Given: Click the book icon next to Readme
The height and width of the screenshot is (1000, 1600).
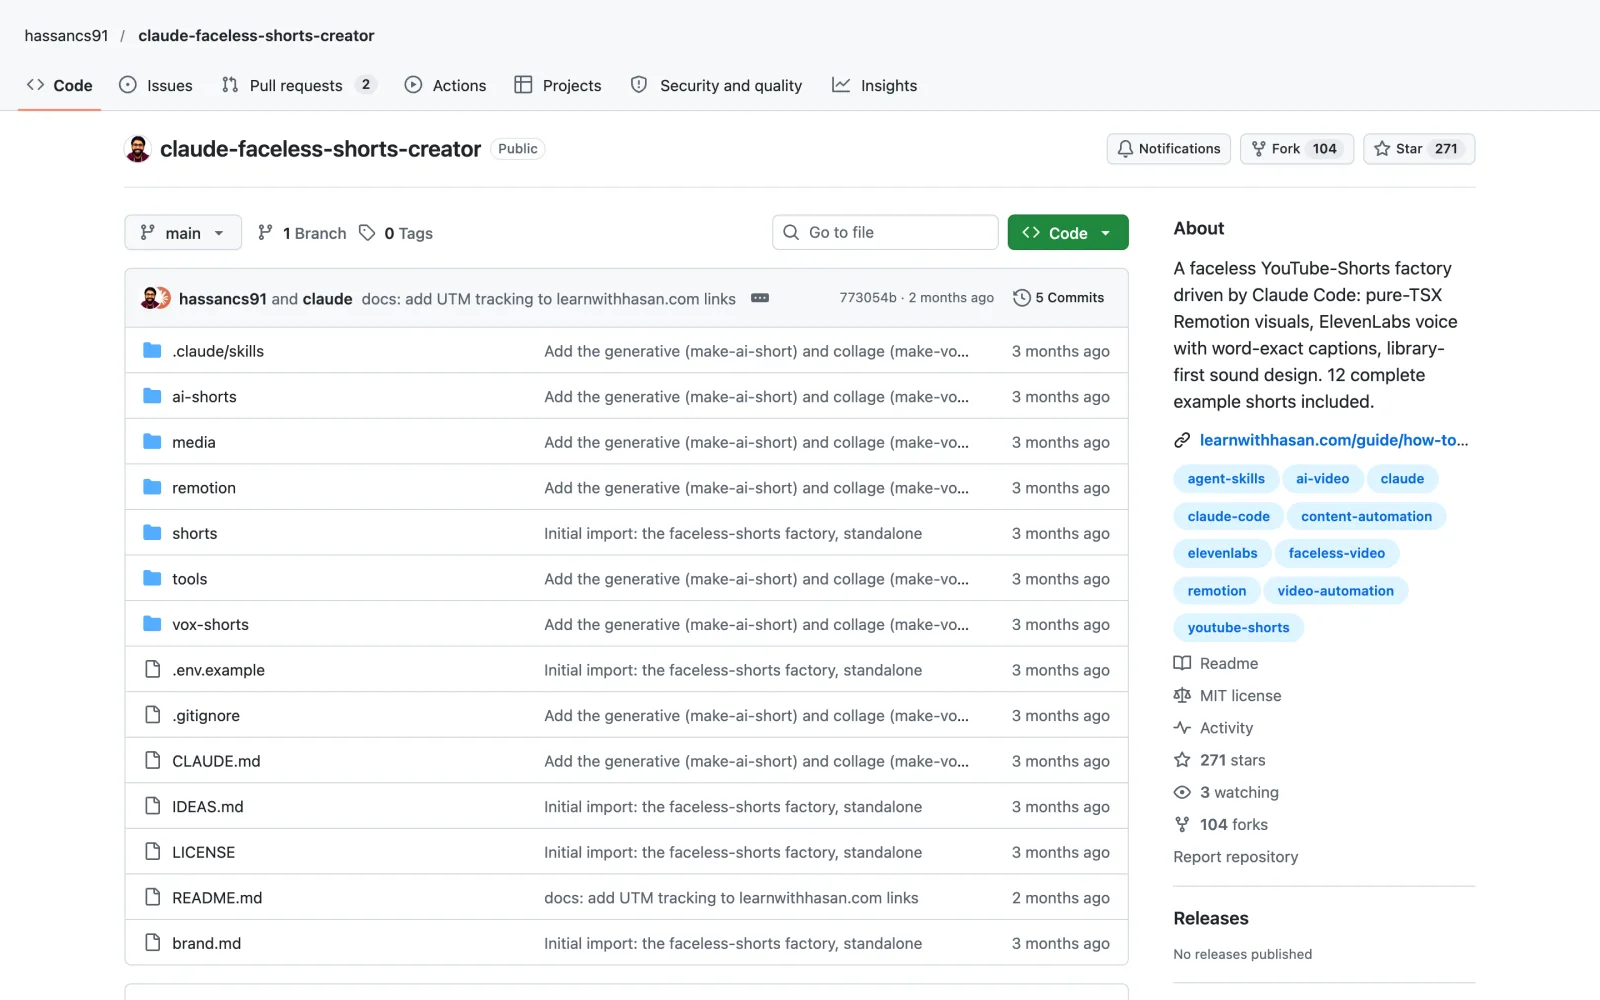Looking at the screenshot, I should (1182, 663).
